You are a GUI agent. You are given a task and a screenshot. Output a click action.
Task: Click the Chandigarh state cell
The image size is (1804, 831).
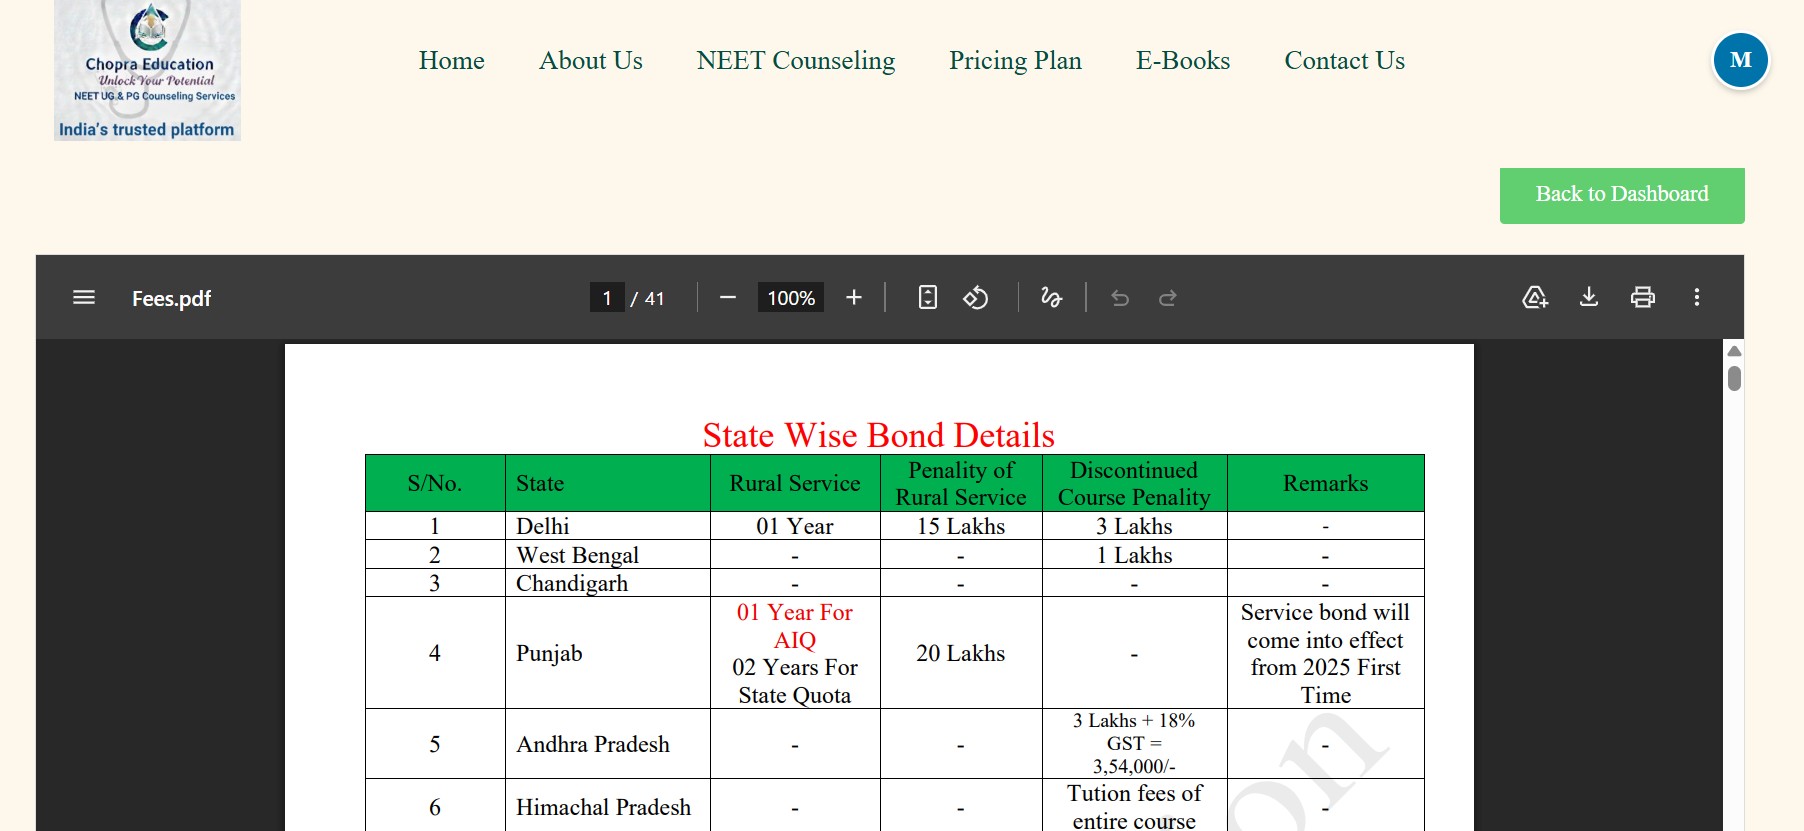coord(608,583)
